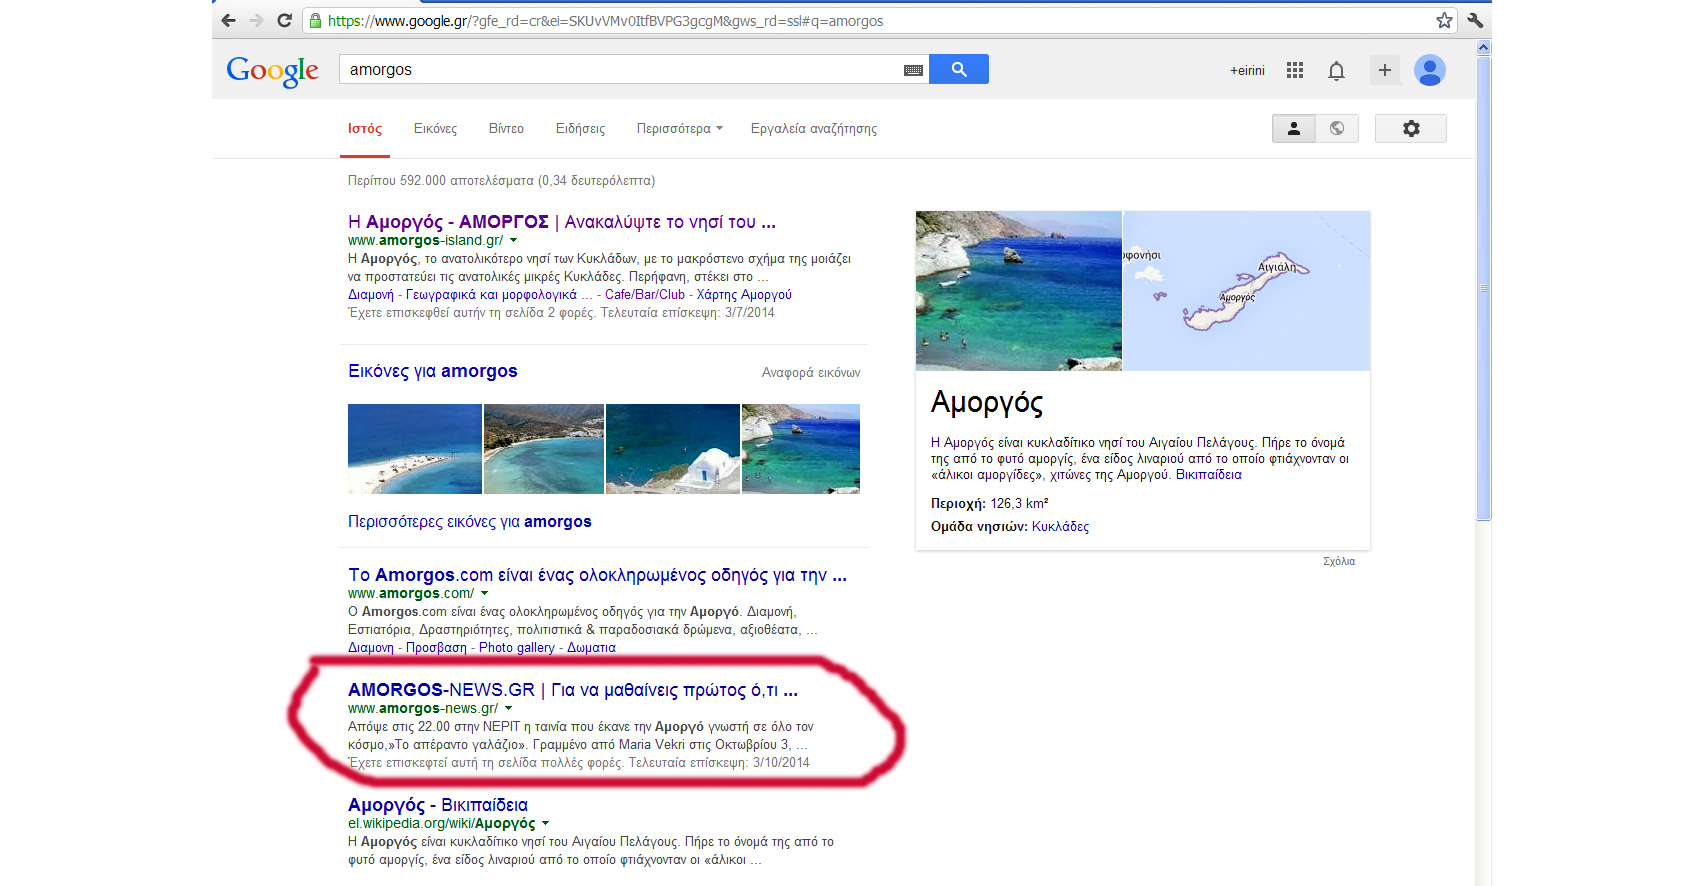1705x886 pixels.
Task: Click the plus share button
Action: click(x=1385, y=70)
